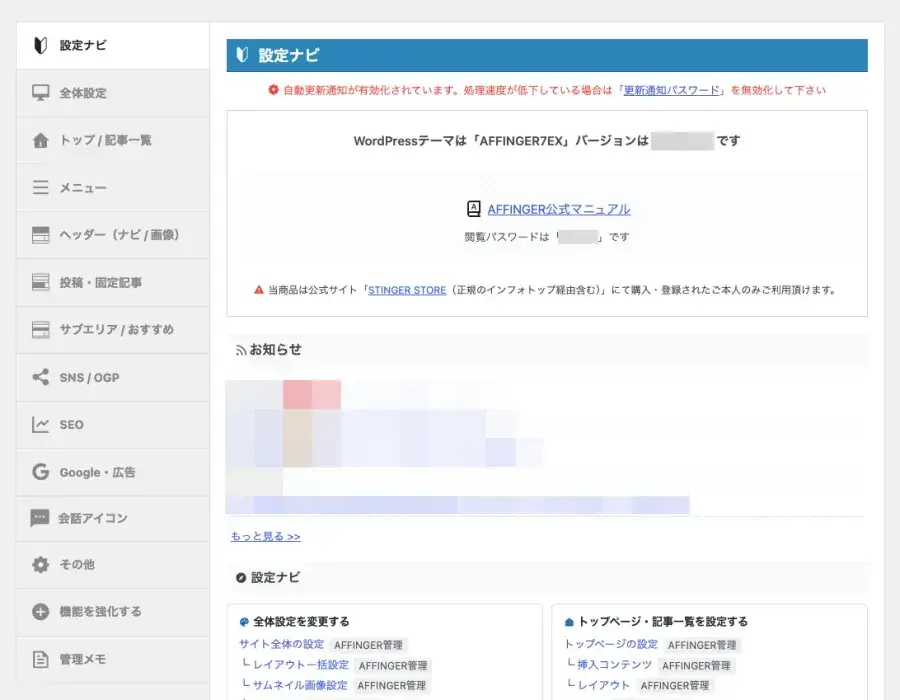This screenshot has width=900, height=700.
Task: Click the house icon beside トップページ・記事一覧を設定する
Action: 569,621
